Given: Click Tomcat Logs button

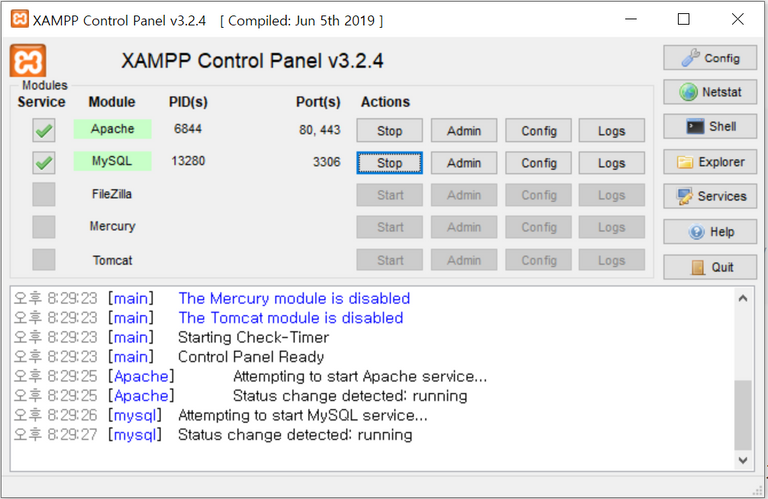Looking at the screenshot, I should click(612, 260).
